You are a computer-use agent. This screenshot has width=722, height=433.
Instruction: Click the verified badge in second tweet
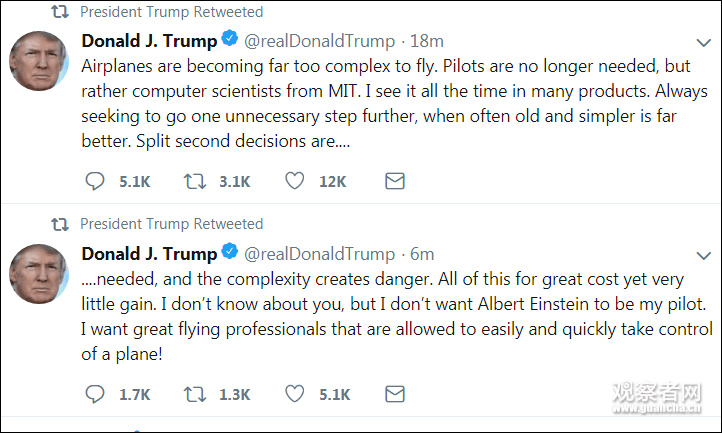(x=229, y=253)
